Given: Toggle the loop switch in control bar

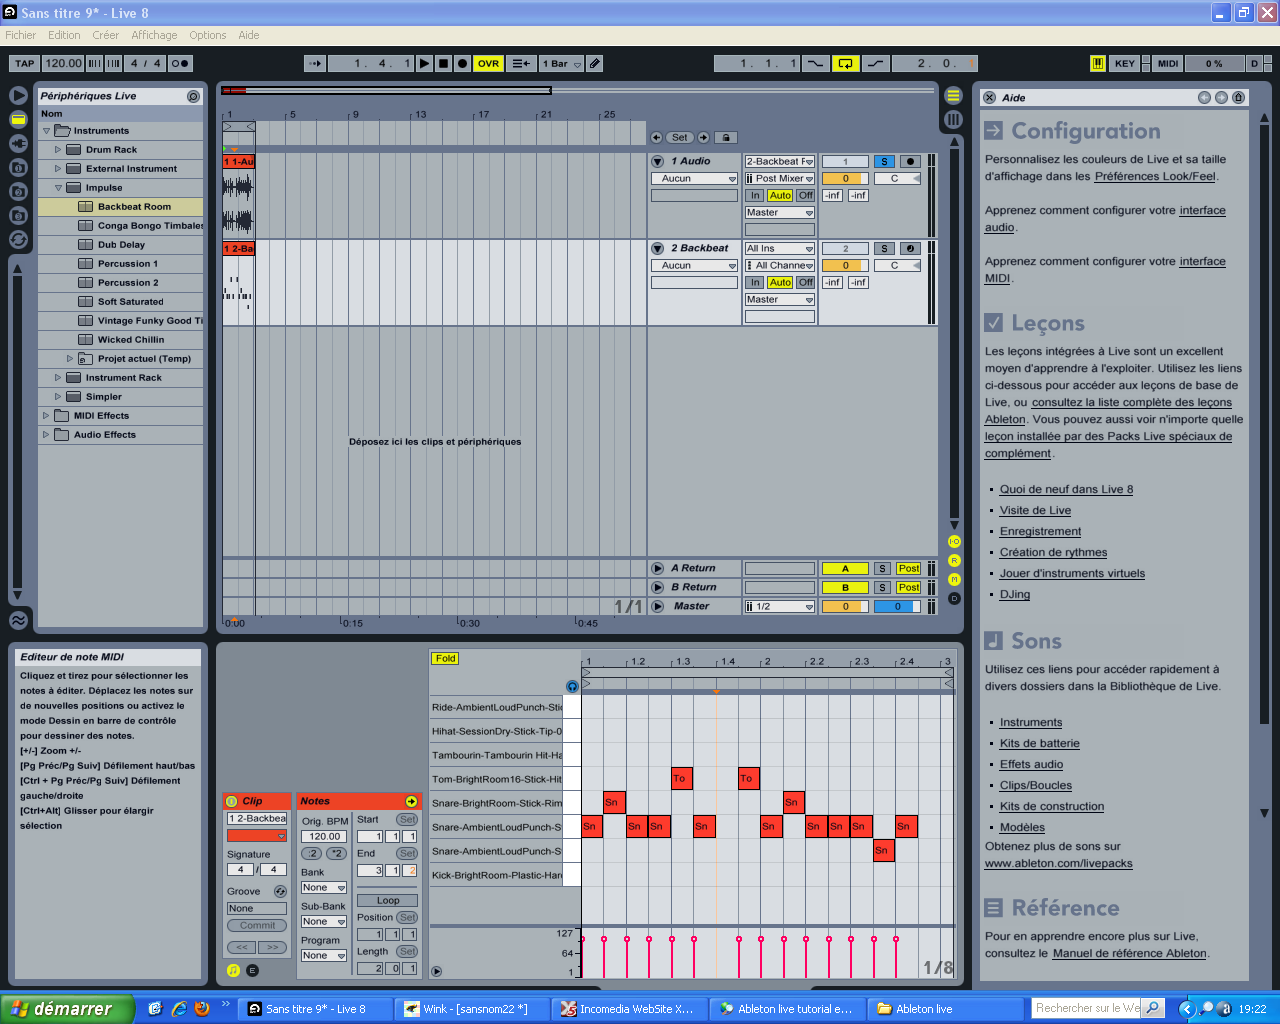Looking at the screenshot, I should coord(846,63).
